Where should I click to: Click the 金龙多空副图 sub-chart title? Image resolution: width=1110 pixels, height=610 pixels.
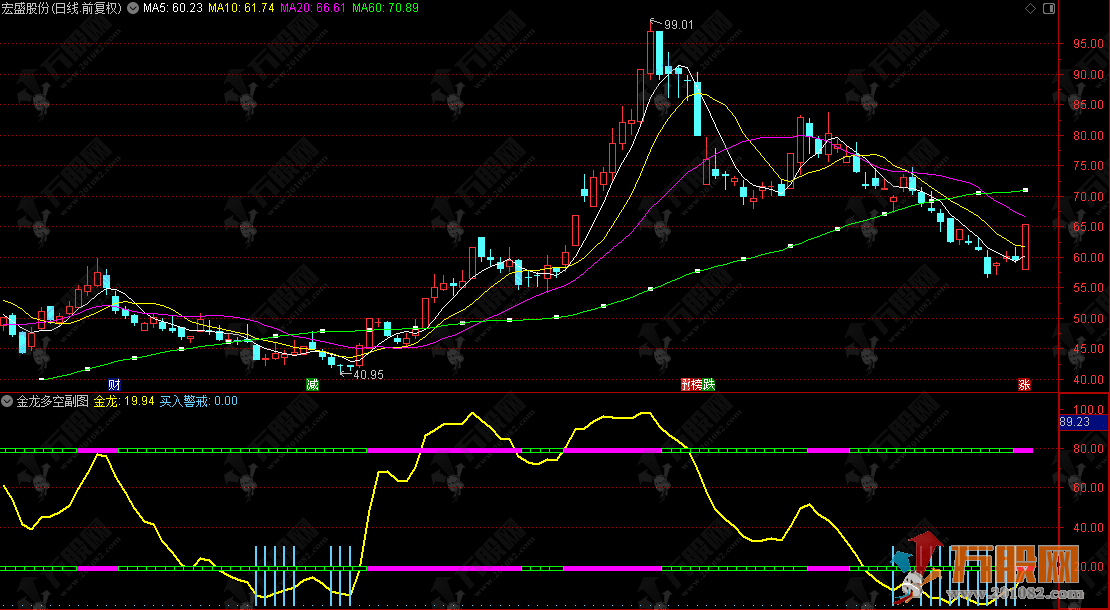coord(52,401)
